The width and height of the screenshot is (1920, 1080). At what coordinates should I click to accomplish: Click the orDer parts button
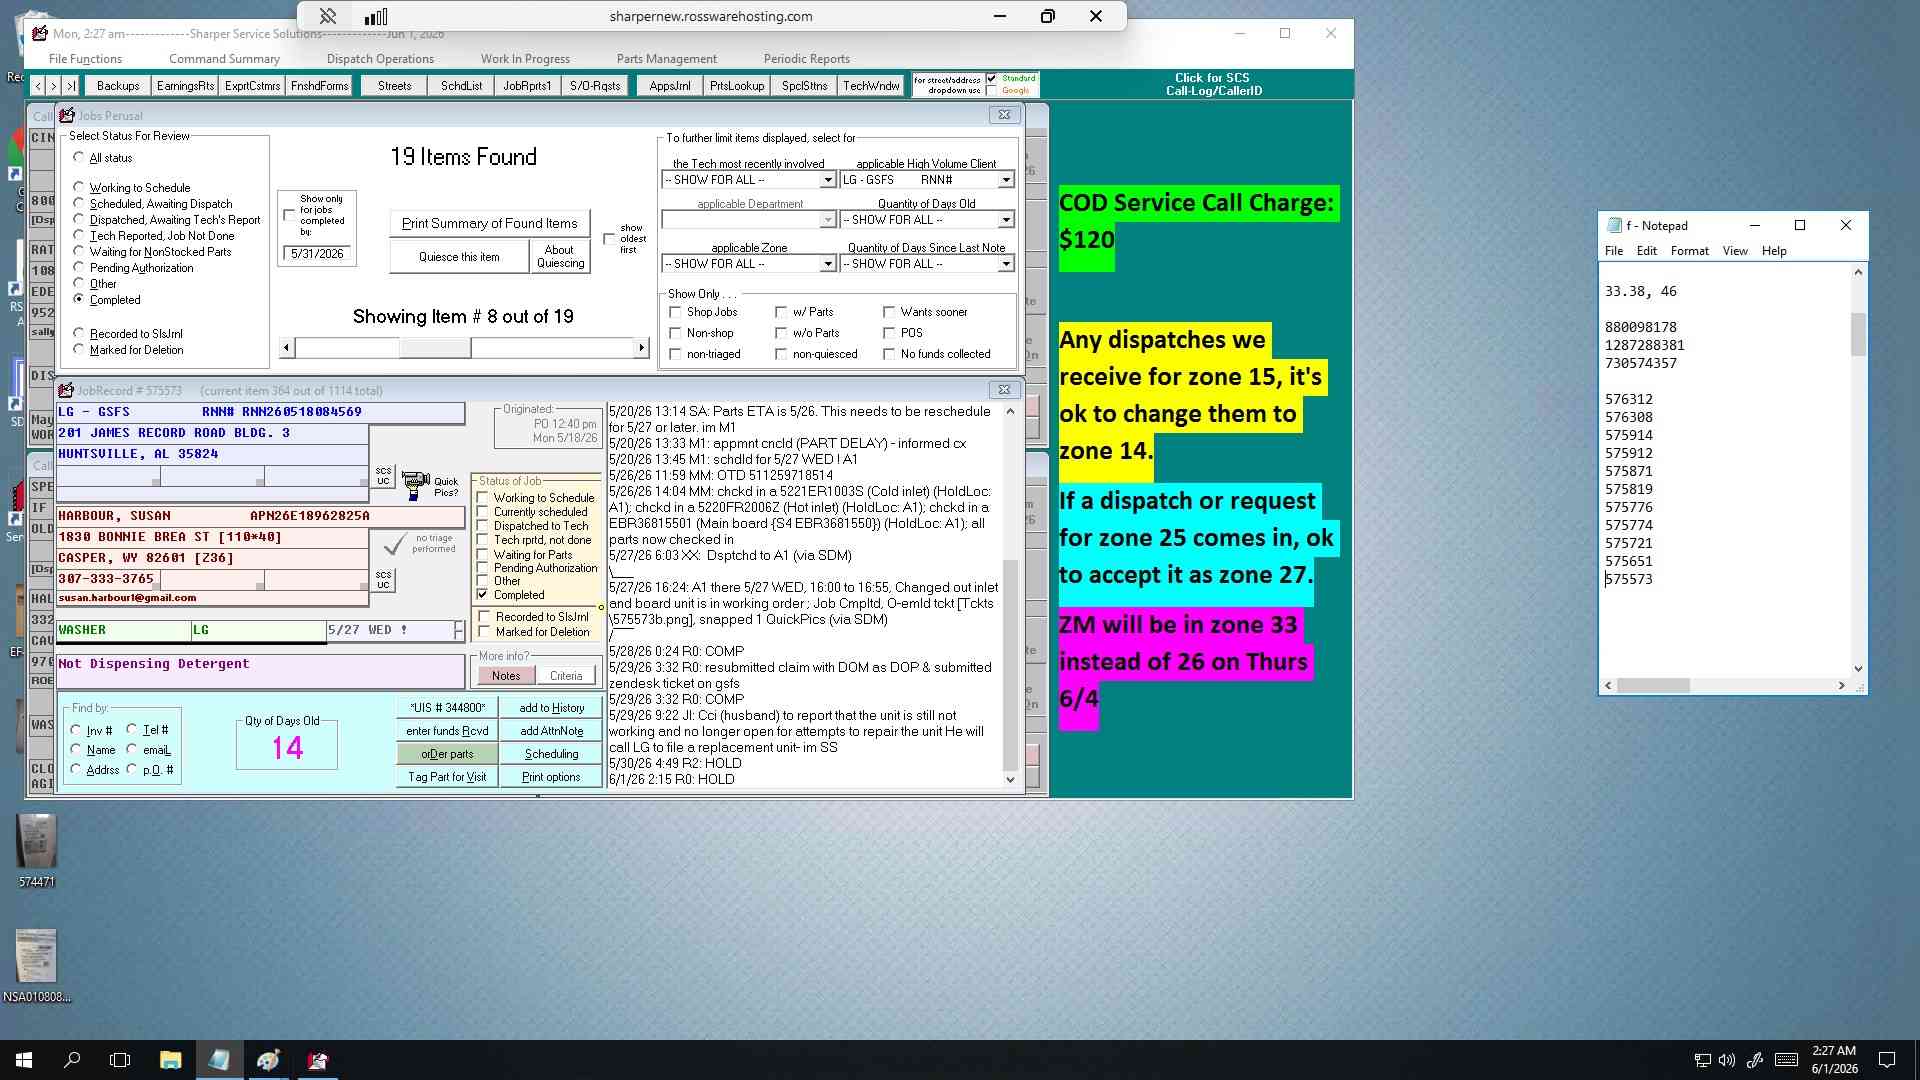[x=447, y=754]
